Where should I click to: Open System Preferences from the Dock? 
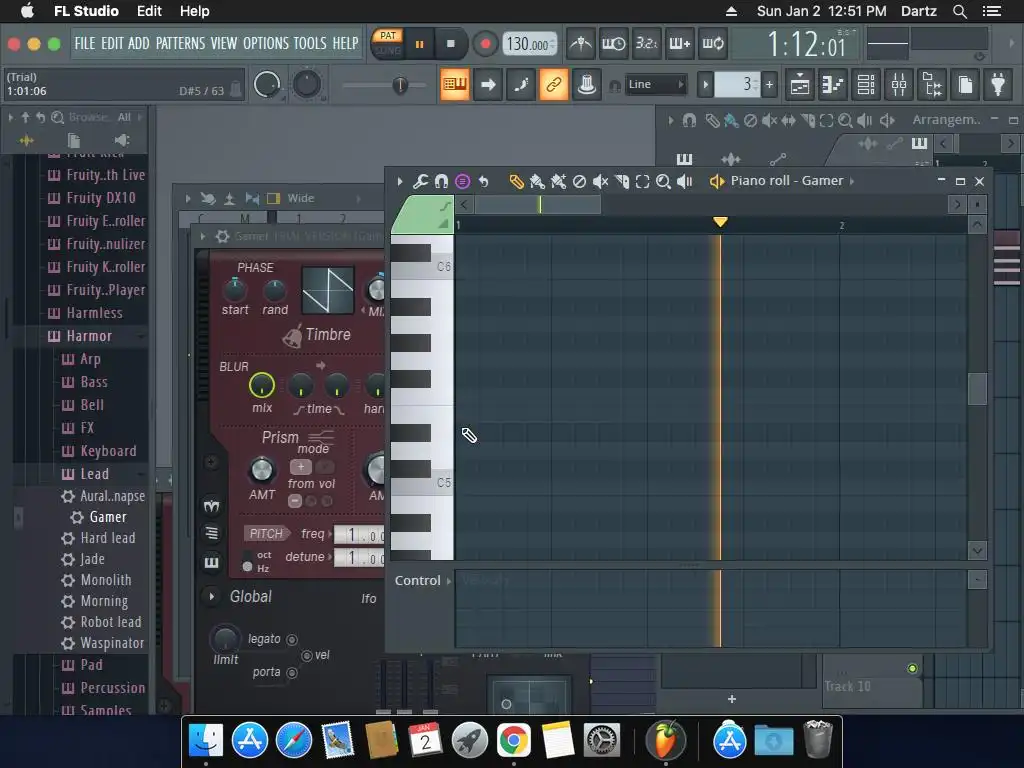601,740
